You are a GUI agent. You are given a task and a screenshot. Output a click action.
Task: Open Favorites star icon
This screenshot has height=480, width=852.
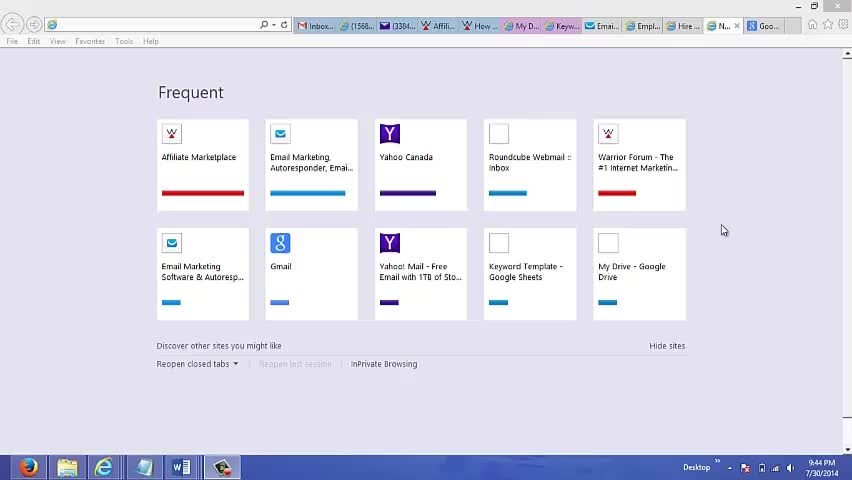pyautogui.click(x=828, y=24)
